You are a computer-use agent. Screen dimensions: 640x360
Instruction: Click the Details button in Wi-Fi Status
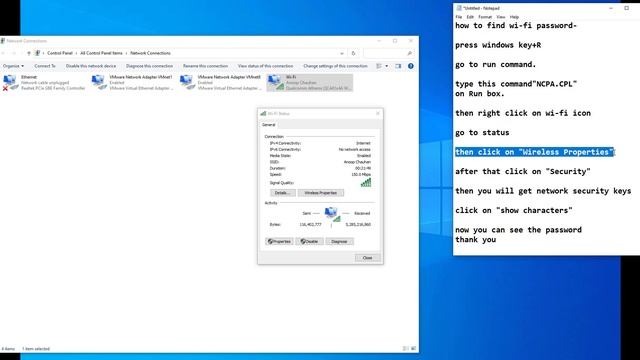point(282,193)
